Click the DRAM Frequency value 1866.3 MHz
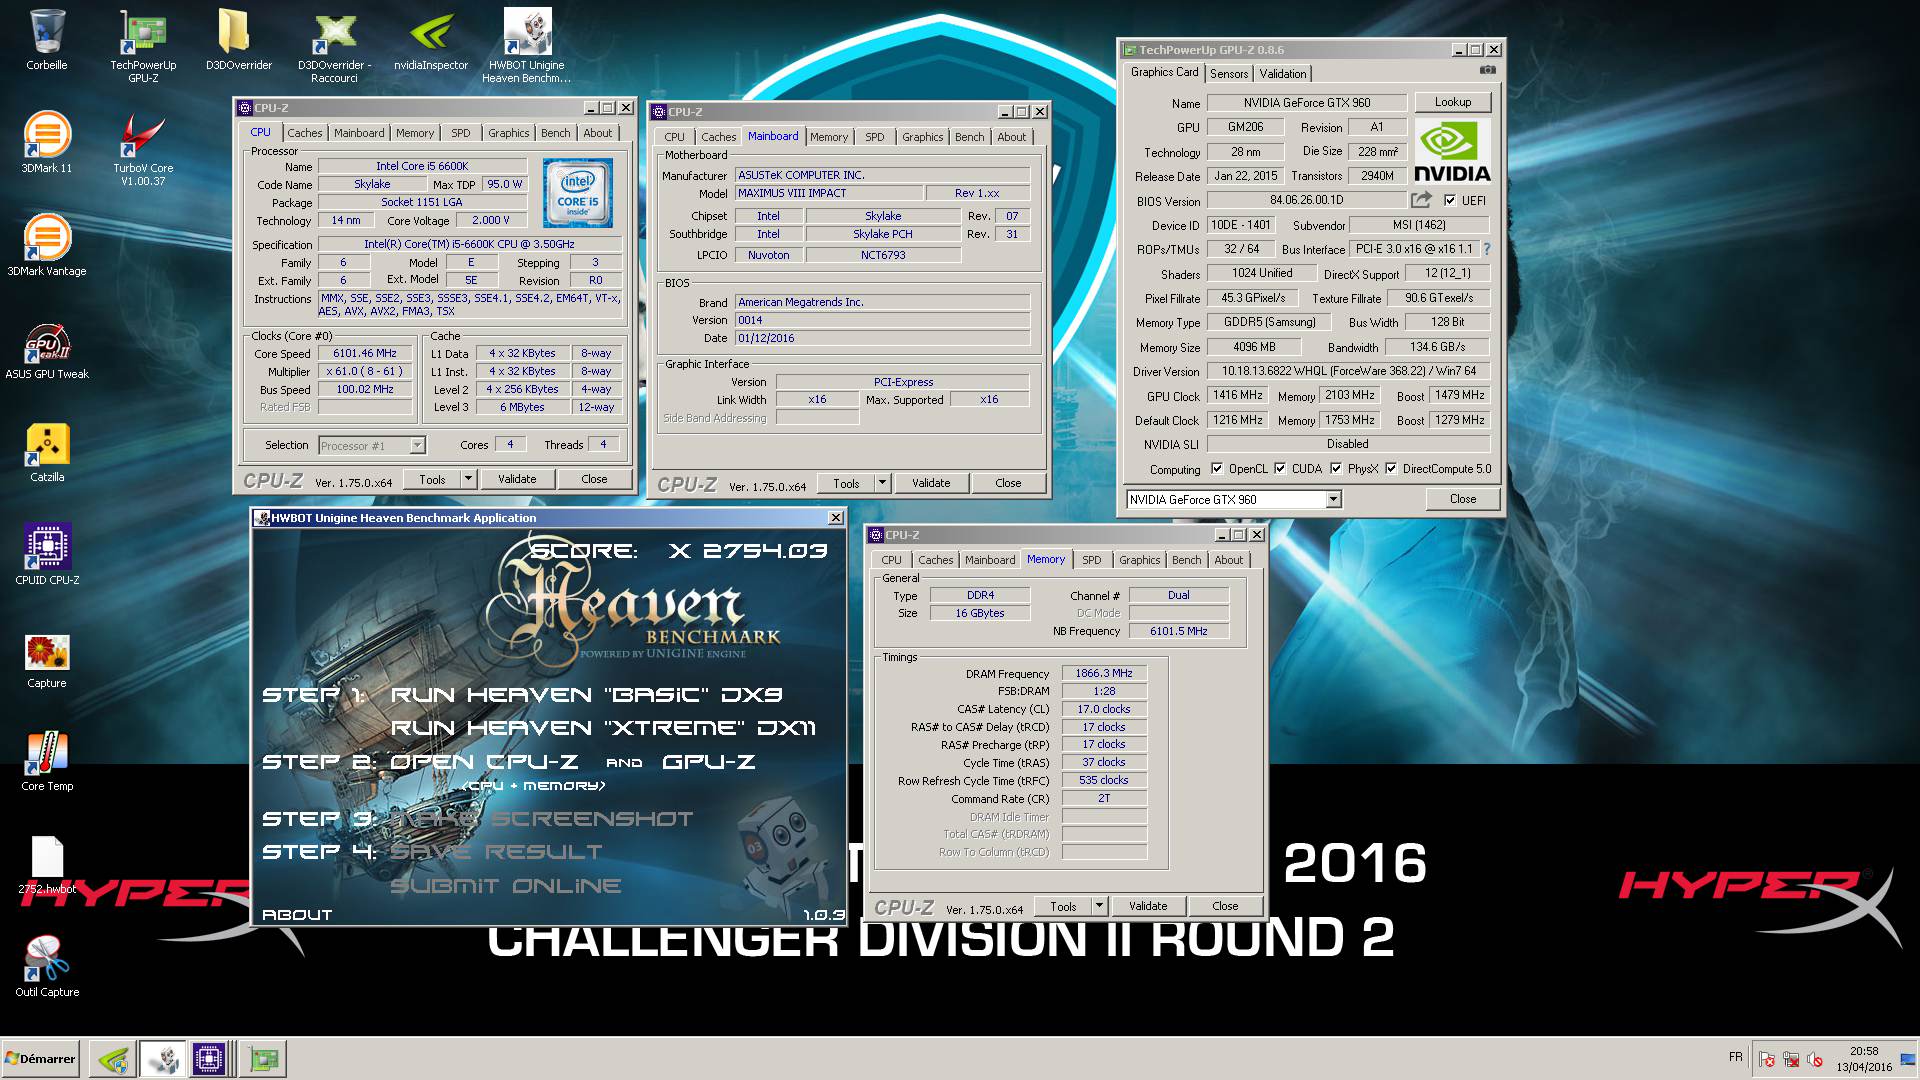The width and height of the screenshot is (1920, 1080). [1104, 673]
